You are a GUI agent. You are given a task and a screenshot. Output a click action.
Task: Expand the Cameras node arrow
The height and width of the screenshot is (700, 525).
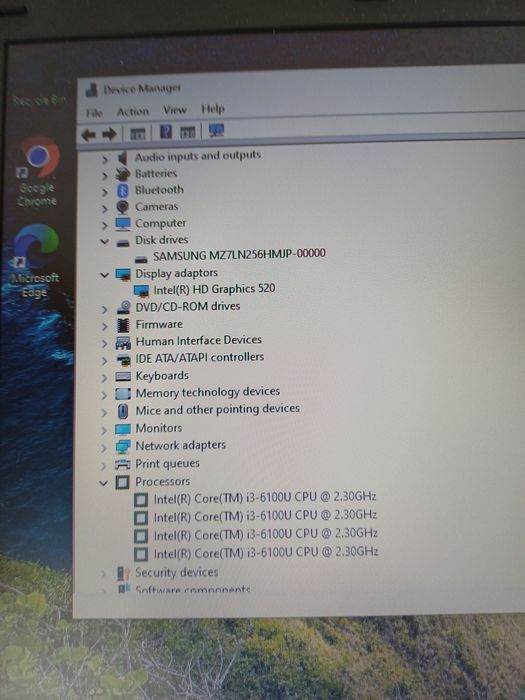coord(104,208)
